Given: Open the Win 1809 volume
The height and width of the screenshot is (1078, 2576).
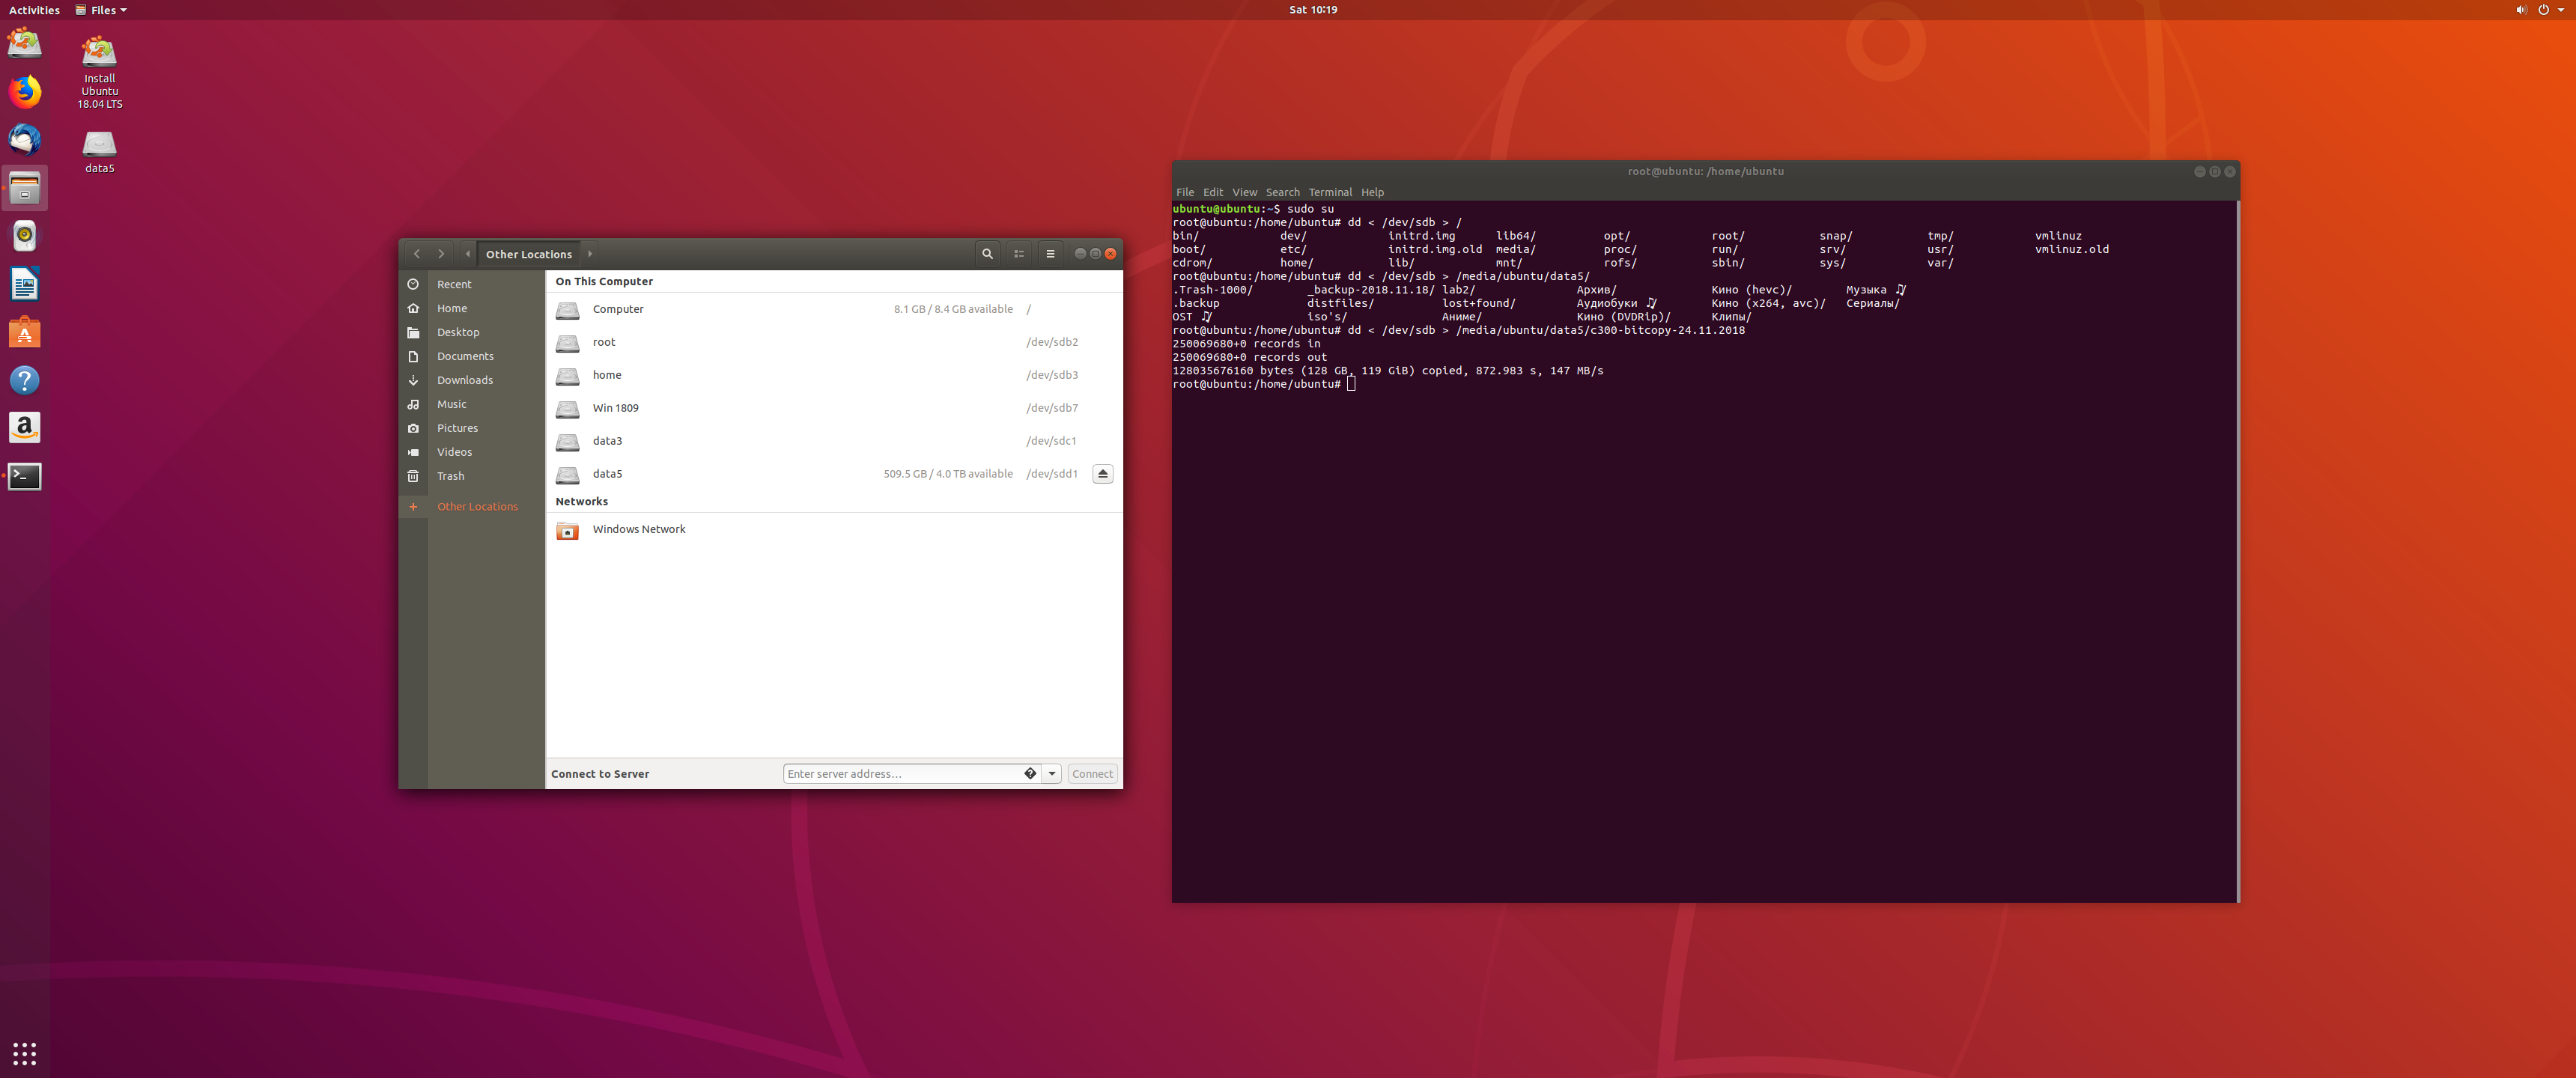Looking at the screenshot, I should click(x=615, y=408).
